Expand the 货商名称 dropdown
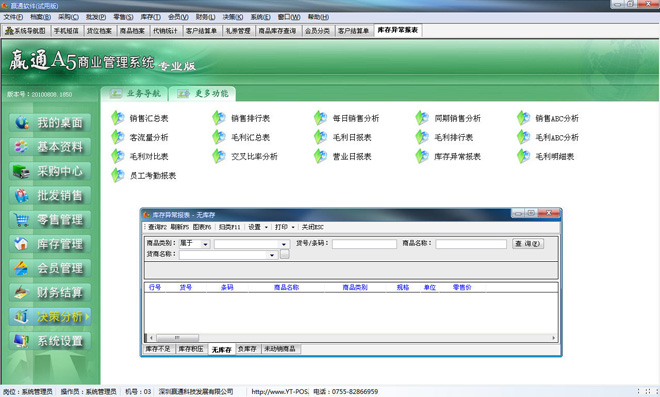 click(x=272, y=255)
